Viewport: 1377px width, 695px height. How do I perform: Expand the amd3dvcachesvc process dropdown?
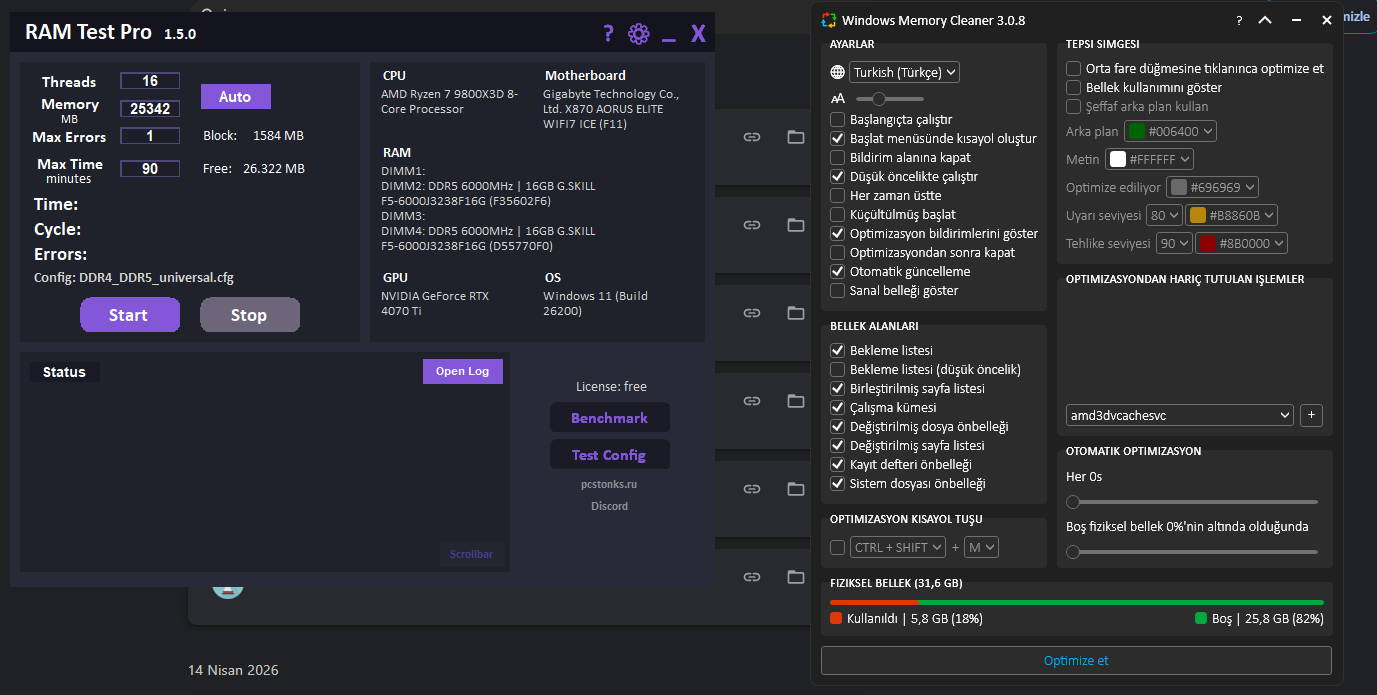pyautogui.click(x=1180, y=415)
